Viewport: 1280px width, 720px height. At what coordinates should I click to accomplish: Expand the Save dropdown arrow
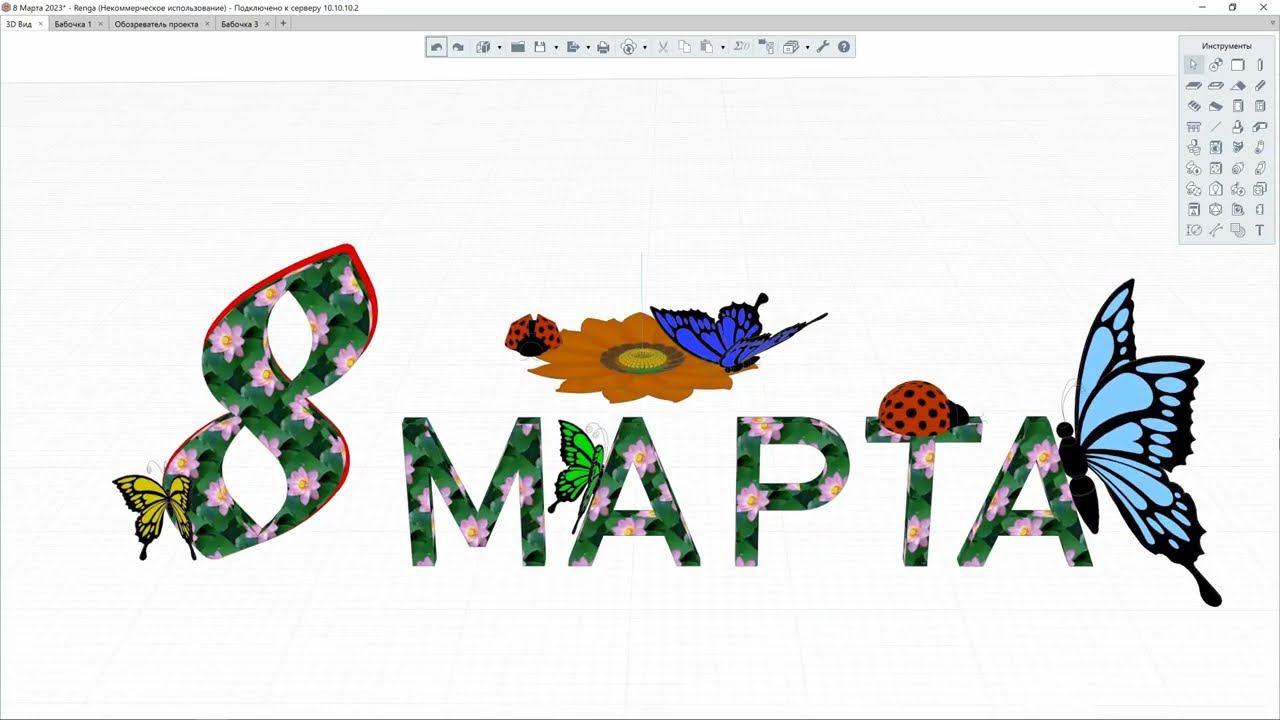(x=556, y=48)
